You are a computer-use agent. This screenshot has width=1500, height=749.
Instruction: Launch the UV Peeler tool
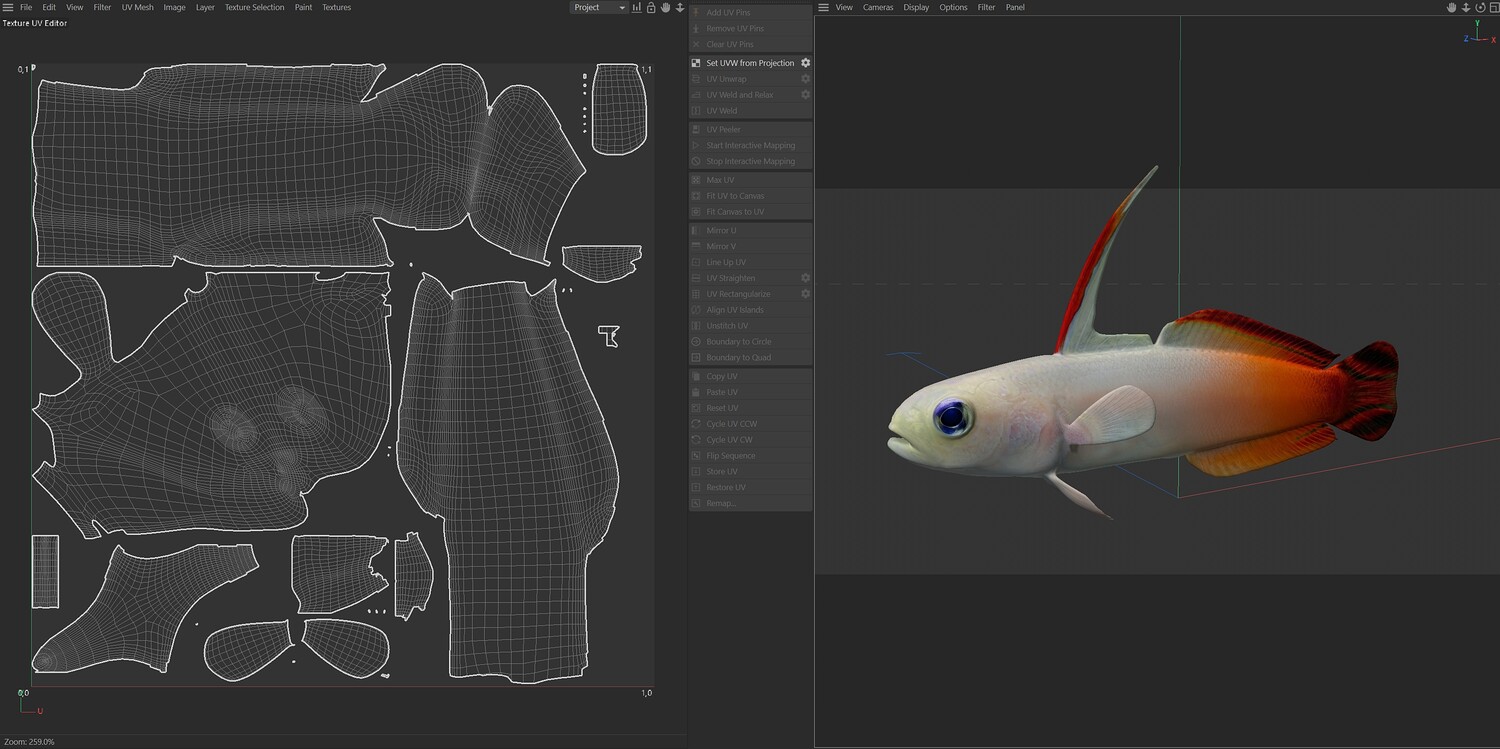click(750, 129)
